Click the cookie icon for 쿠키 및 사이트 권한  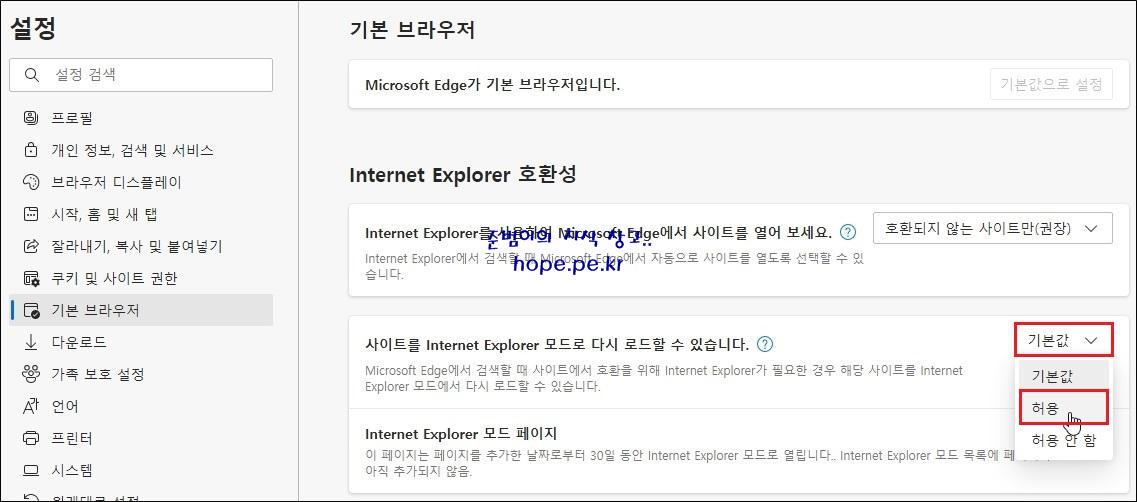coord(31,278)
